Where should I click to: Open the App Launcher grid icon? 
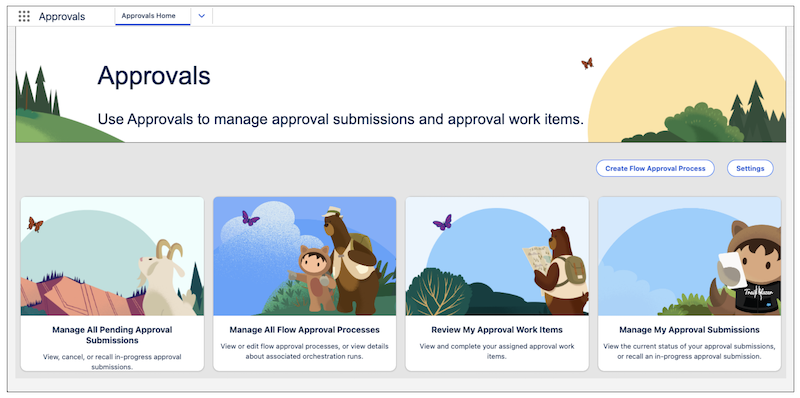24,16
